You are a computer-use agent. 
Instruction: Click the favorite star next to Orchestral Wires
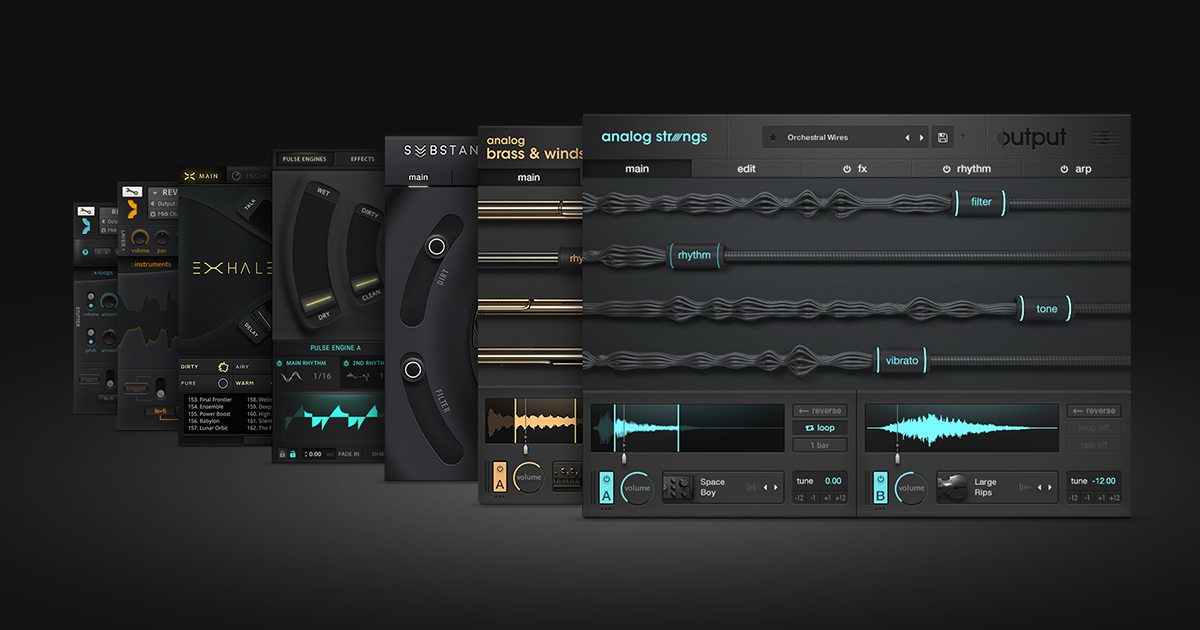[773, 137]
